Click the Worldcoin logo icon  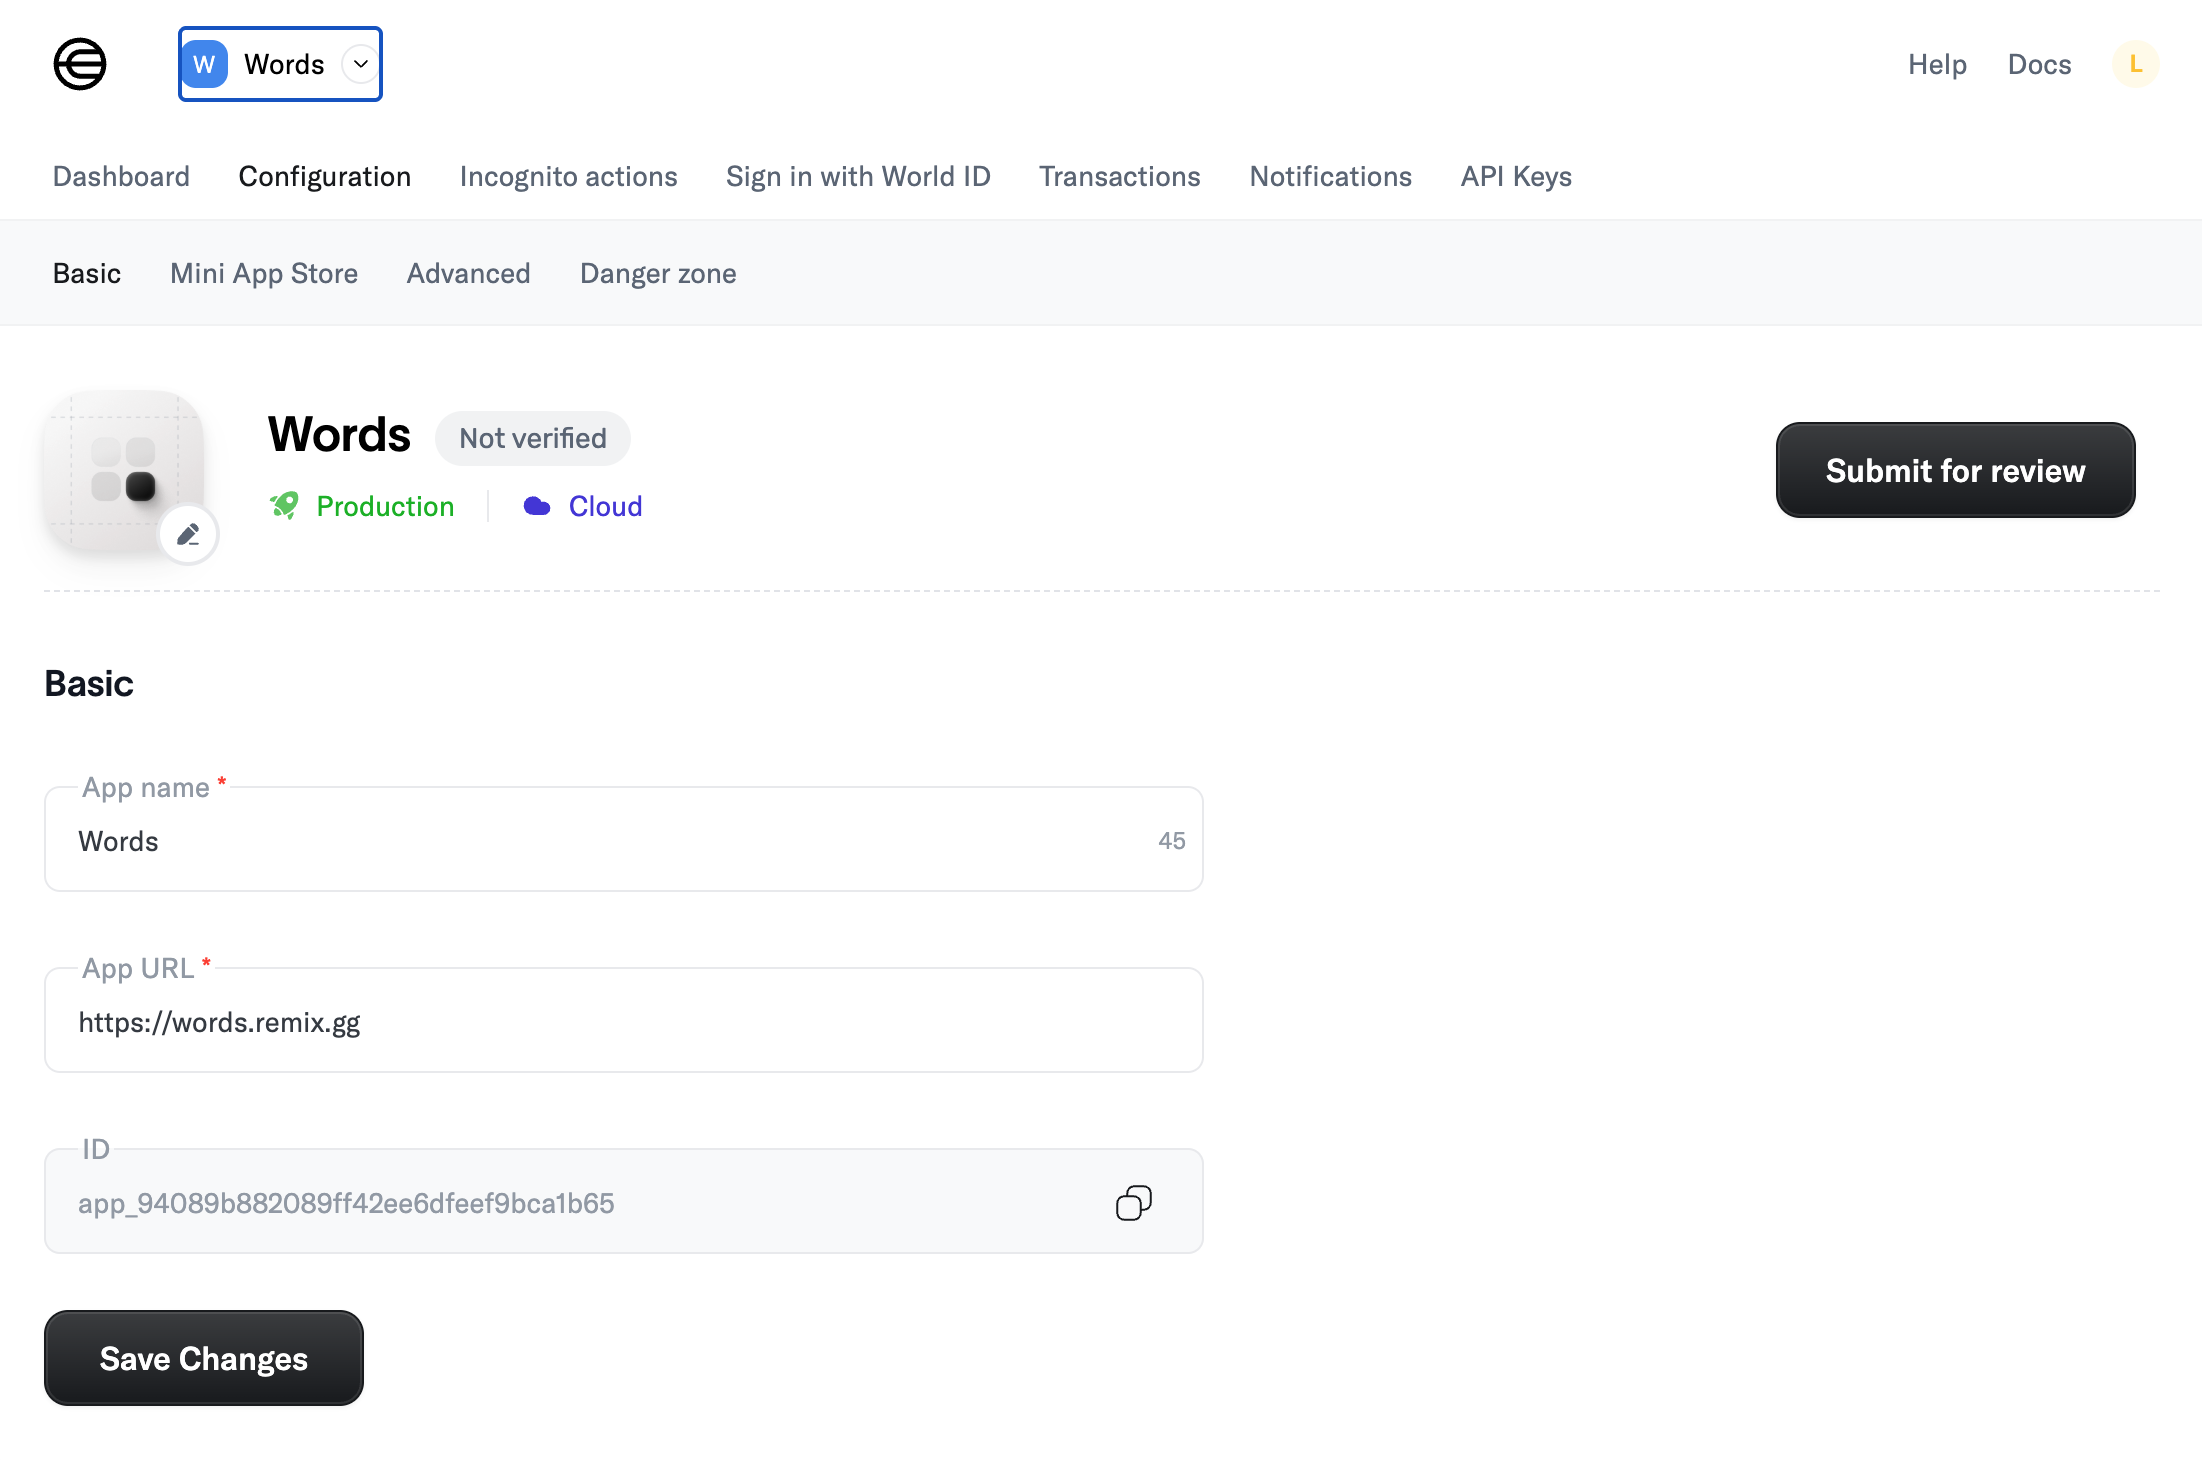(80, 64)
